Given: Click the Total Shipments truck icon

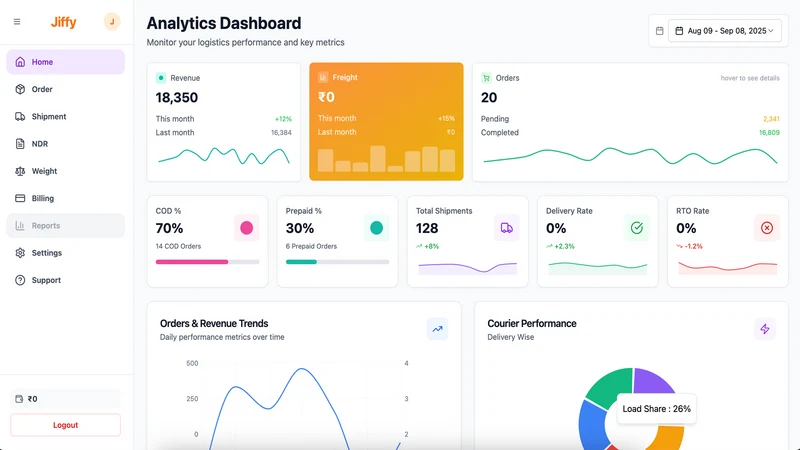Looking at the screenshot, I should click(507, 228).
